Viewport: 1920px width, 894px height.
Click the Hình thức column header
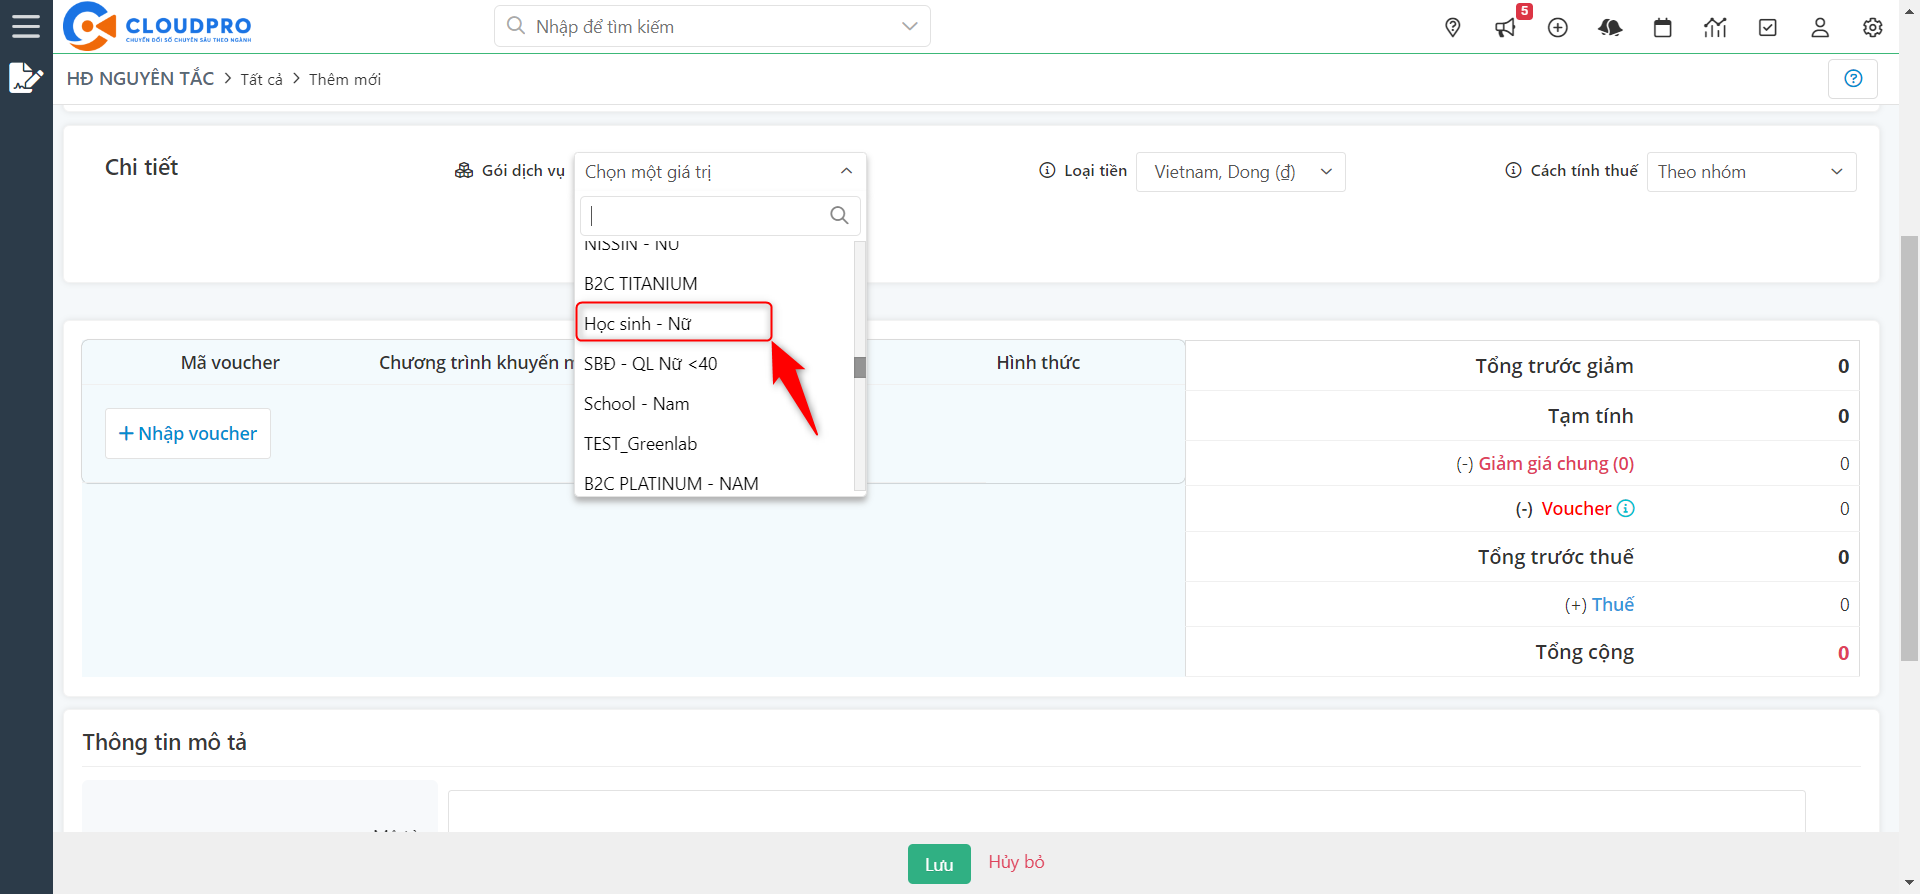click(x=1038, y=362)
